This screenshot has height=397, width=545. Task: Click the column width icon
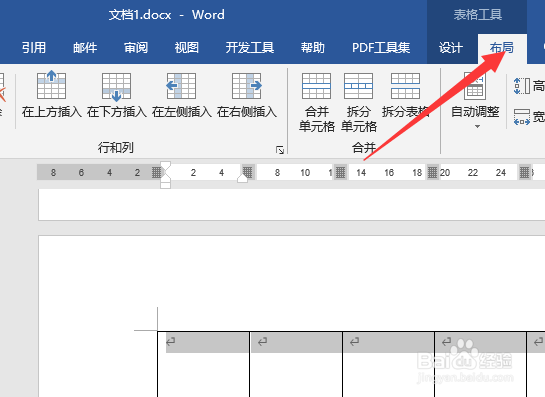[522, 117]
